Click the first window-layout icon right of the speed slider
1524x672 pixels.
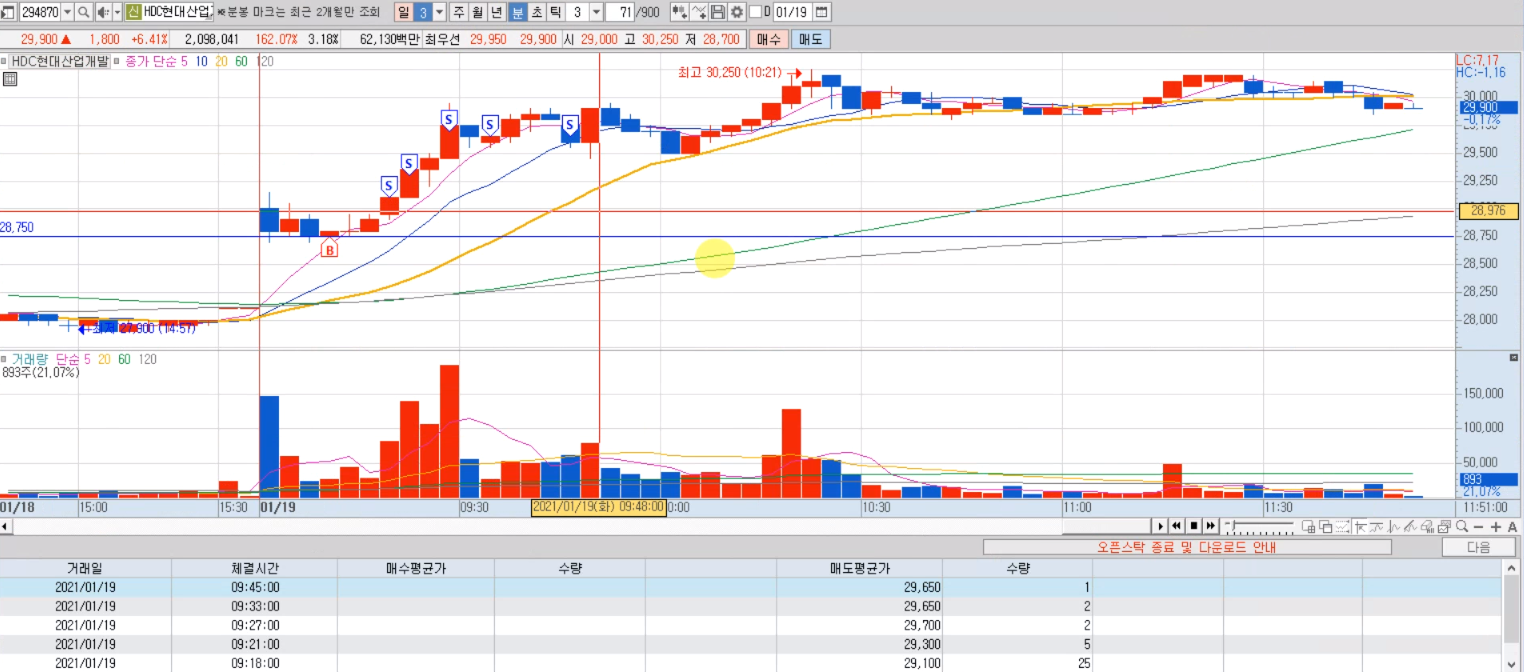coord(1308,526)
